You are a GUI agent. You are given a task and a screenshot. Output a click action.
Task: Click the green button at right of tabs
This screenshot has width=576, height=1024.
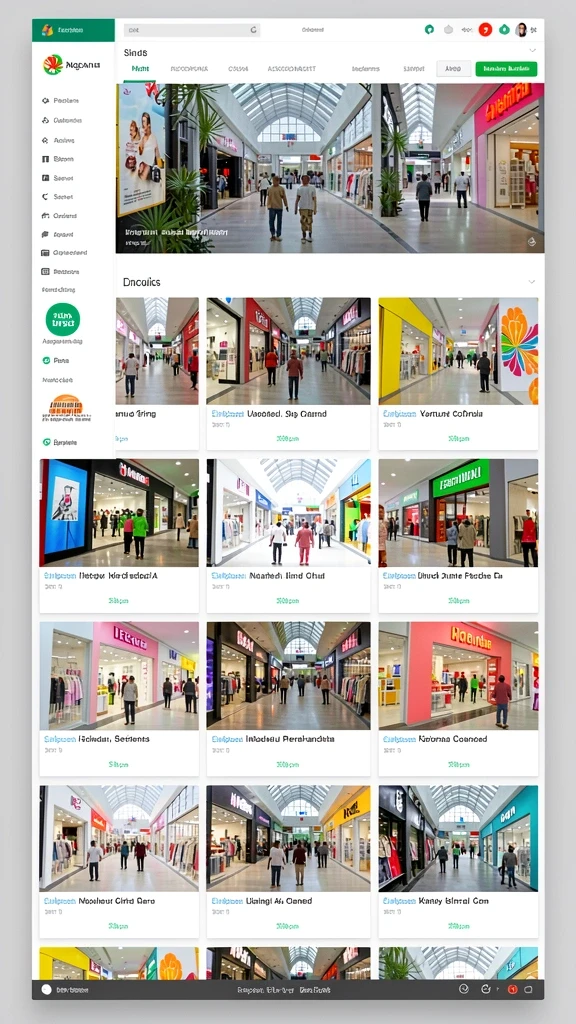[x=506, y=69]
